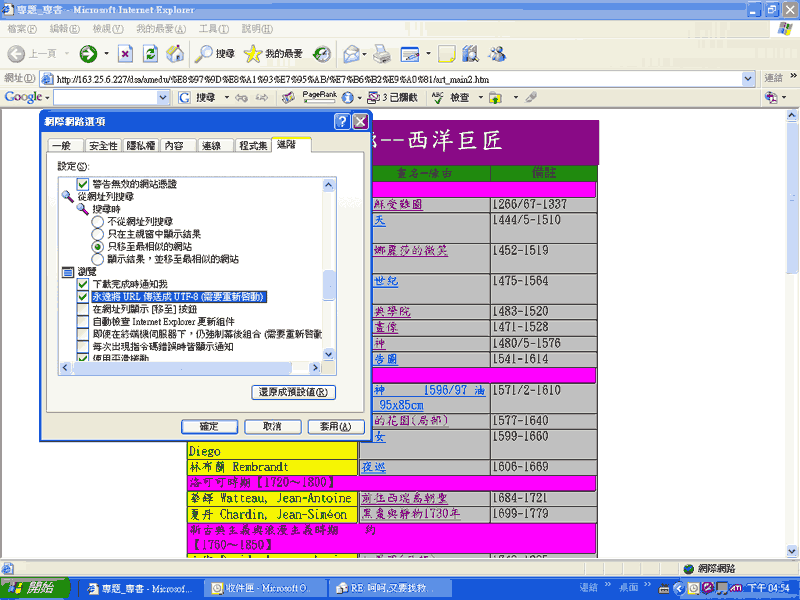Go to the Home page icon
Image resolution: width=800 pixels, height=600 pixels.
click(x=175, y=54)
